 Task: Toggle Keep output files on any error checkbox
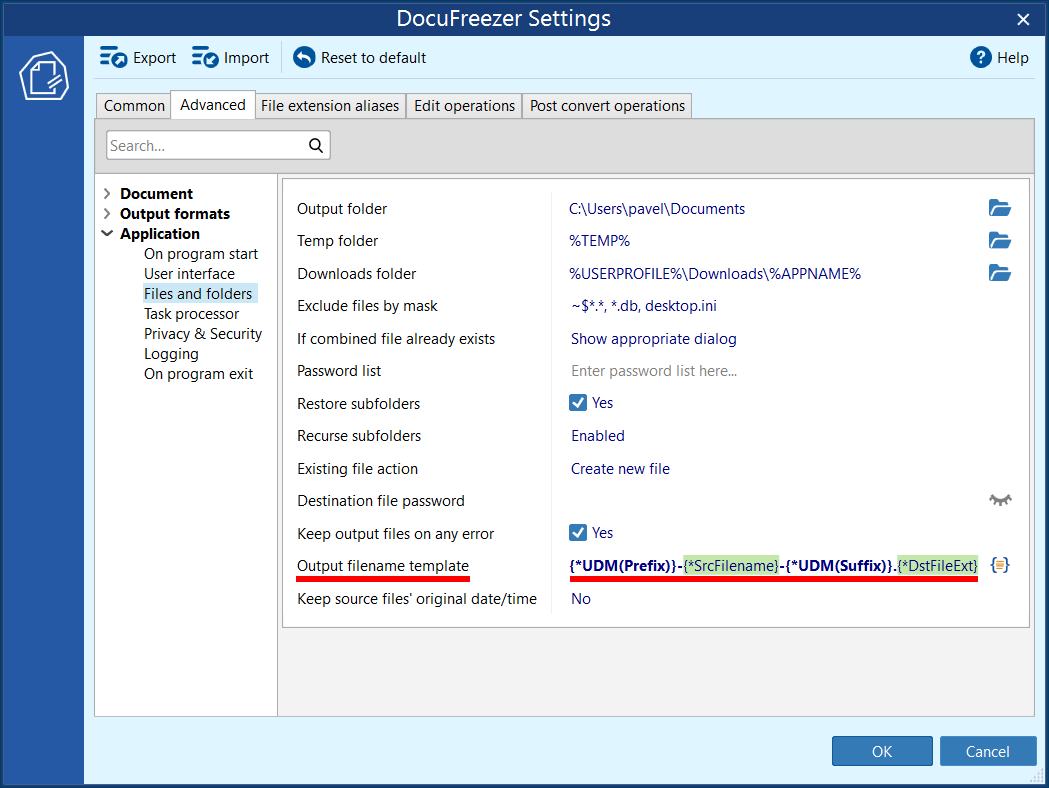pyautogui.click(x=578, y=532)
